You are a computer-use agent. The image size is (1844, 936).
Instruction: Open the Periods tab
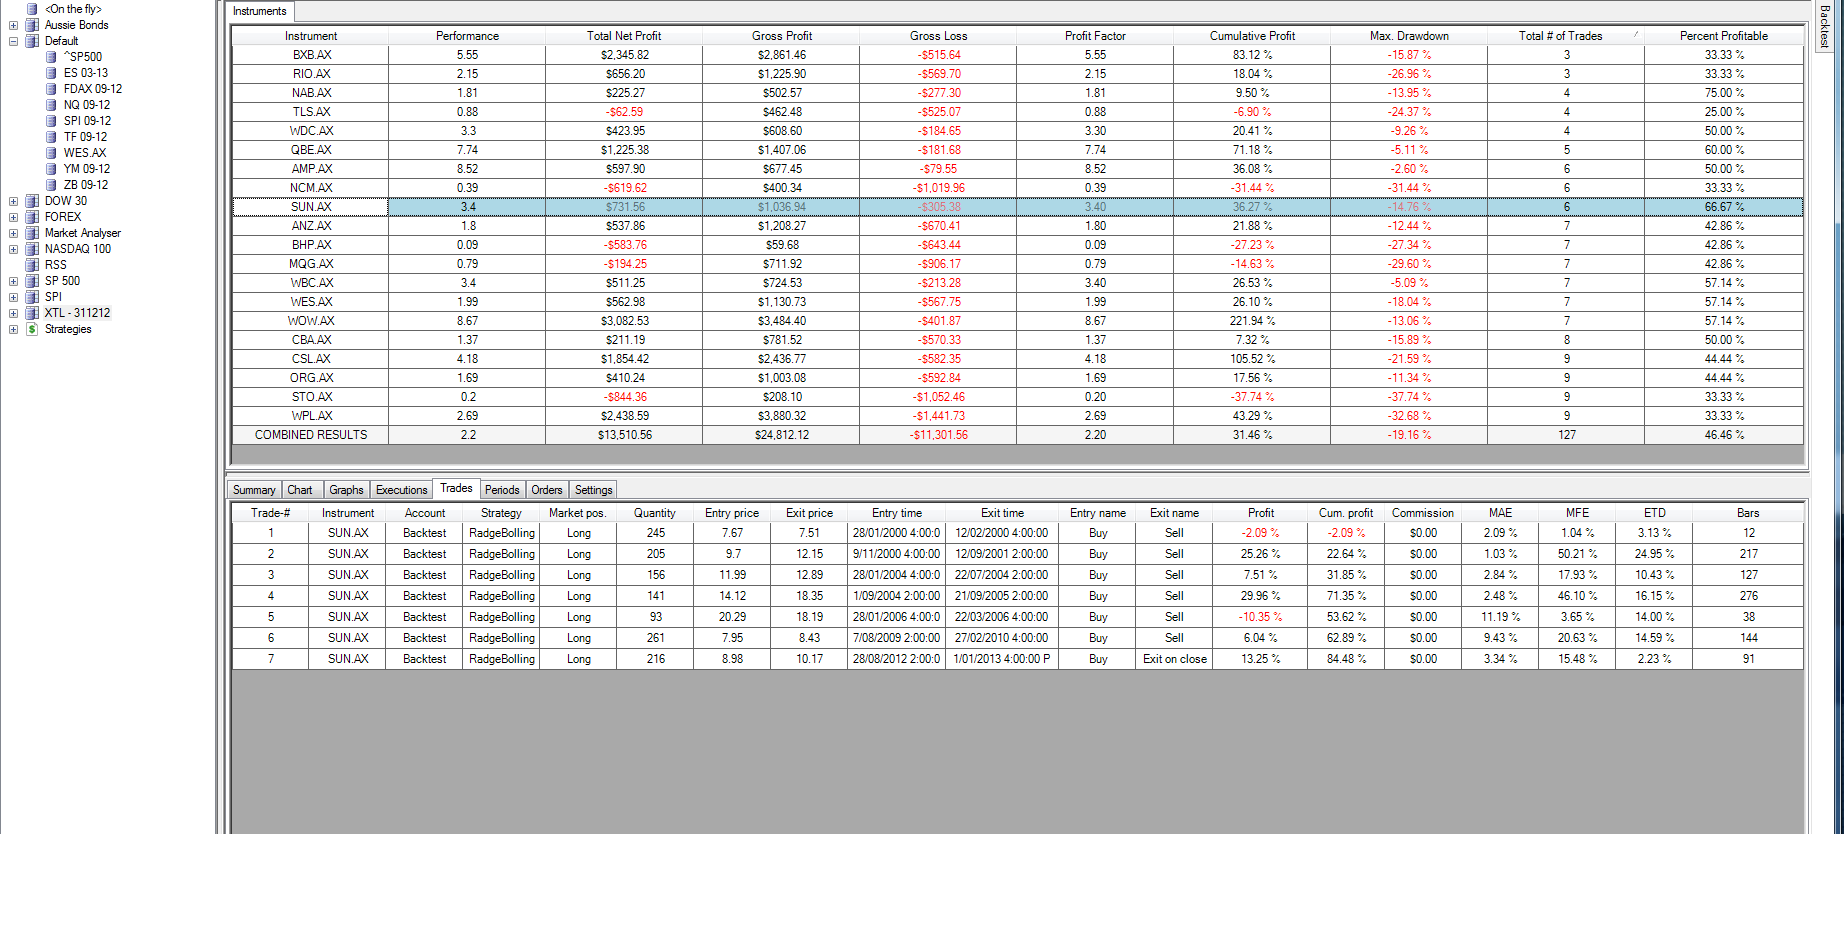click(502, 490)
